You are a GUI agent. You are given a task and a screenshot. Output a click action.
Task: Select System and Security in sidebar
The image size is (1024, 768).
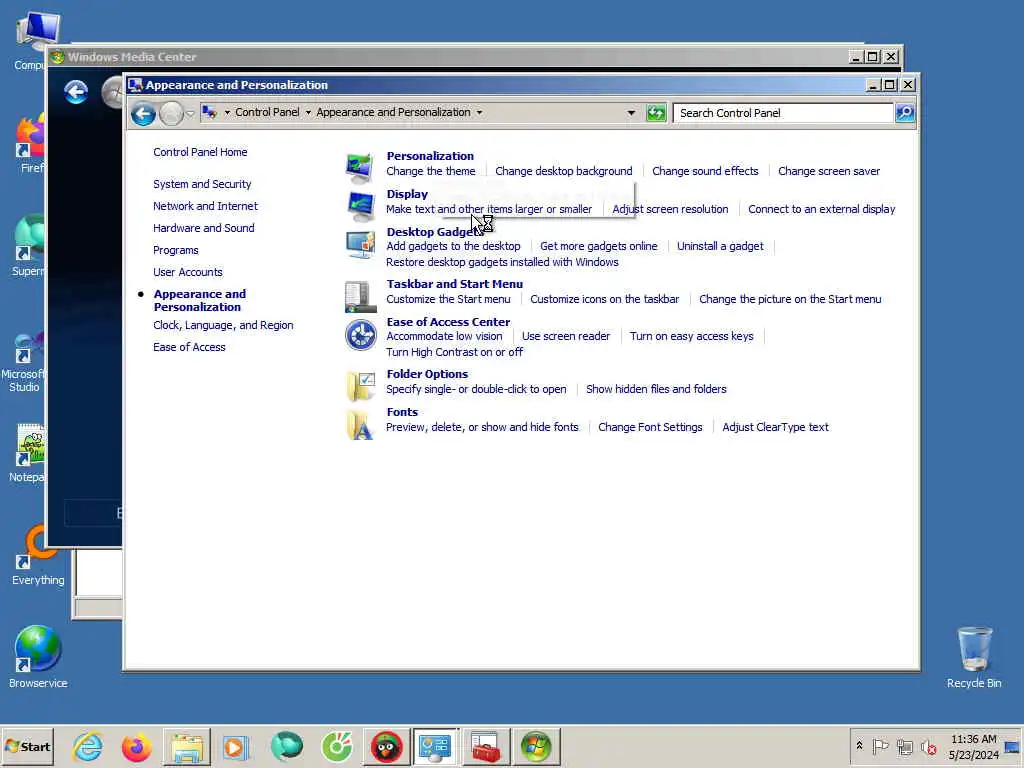[202, 184]
